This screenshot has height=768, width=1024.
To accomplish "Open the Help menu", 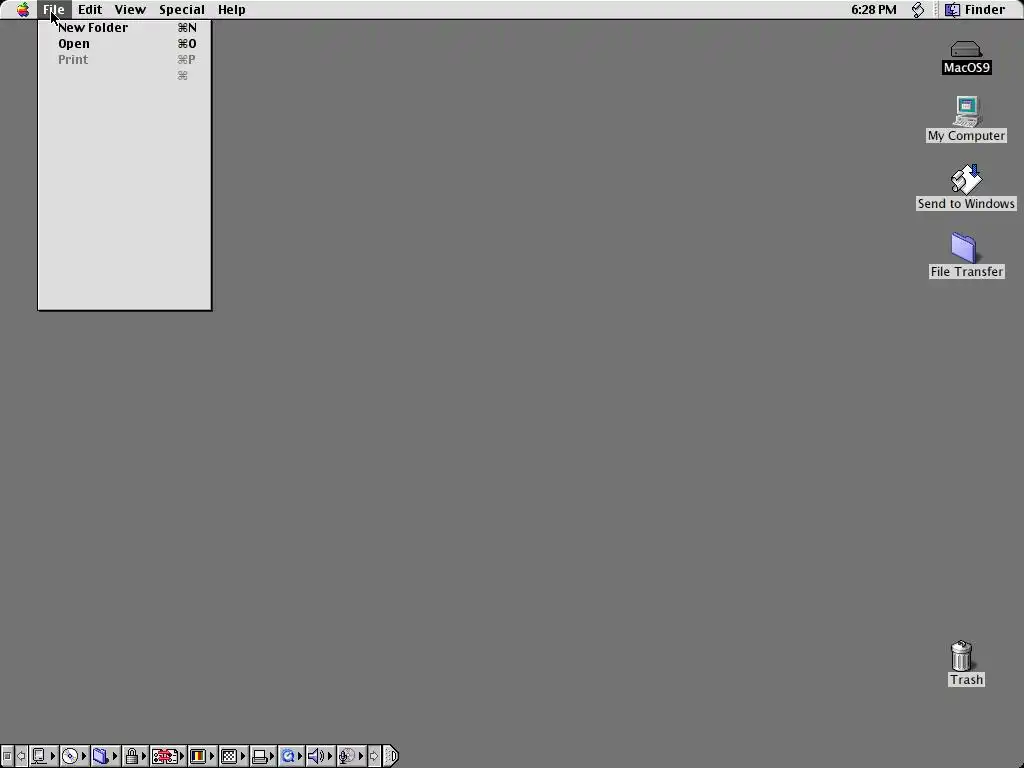I will tap(231, 10).
